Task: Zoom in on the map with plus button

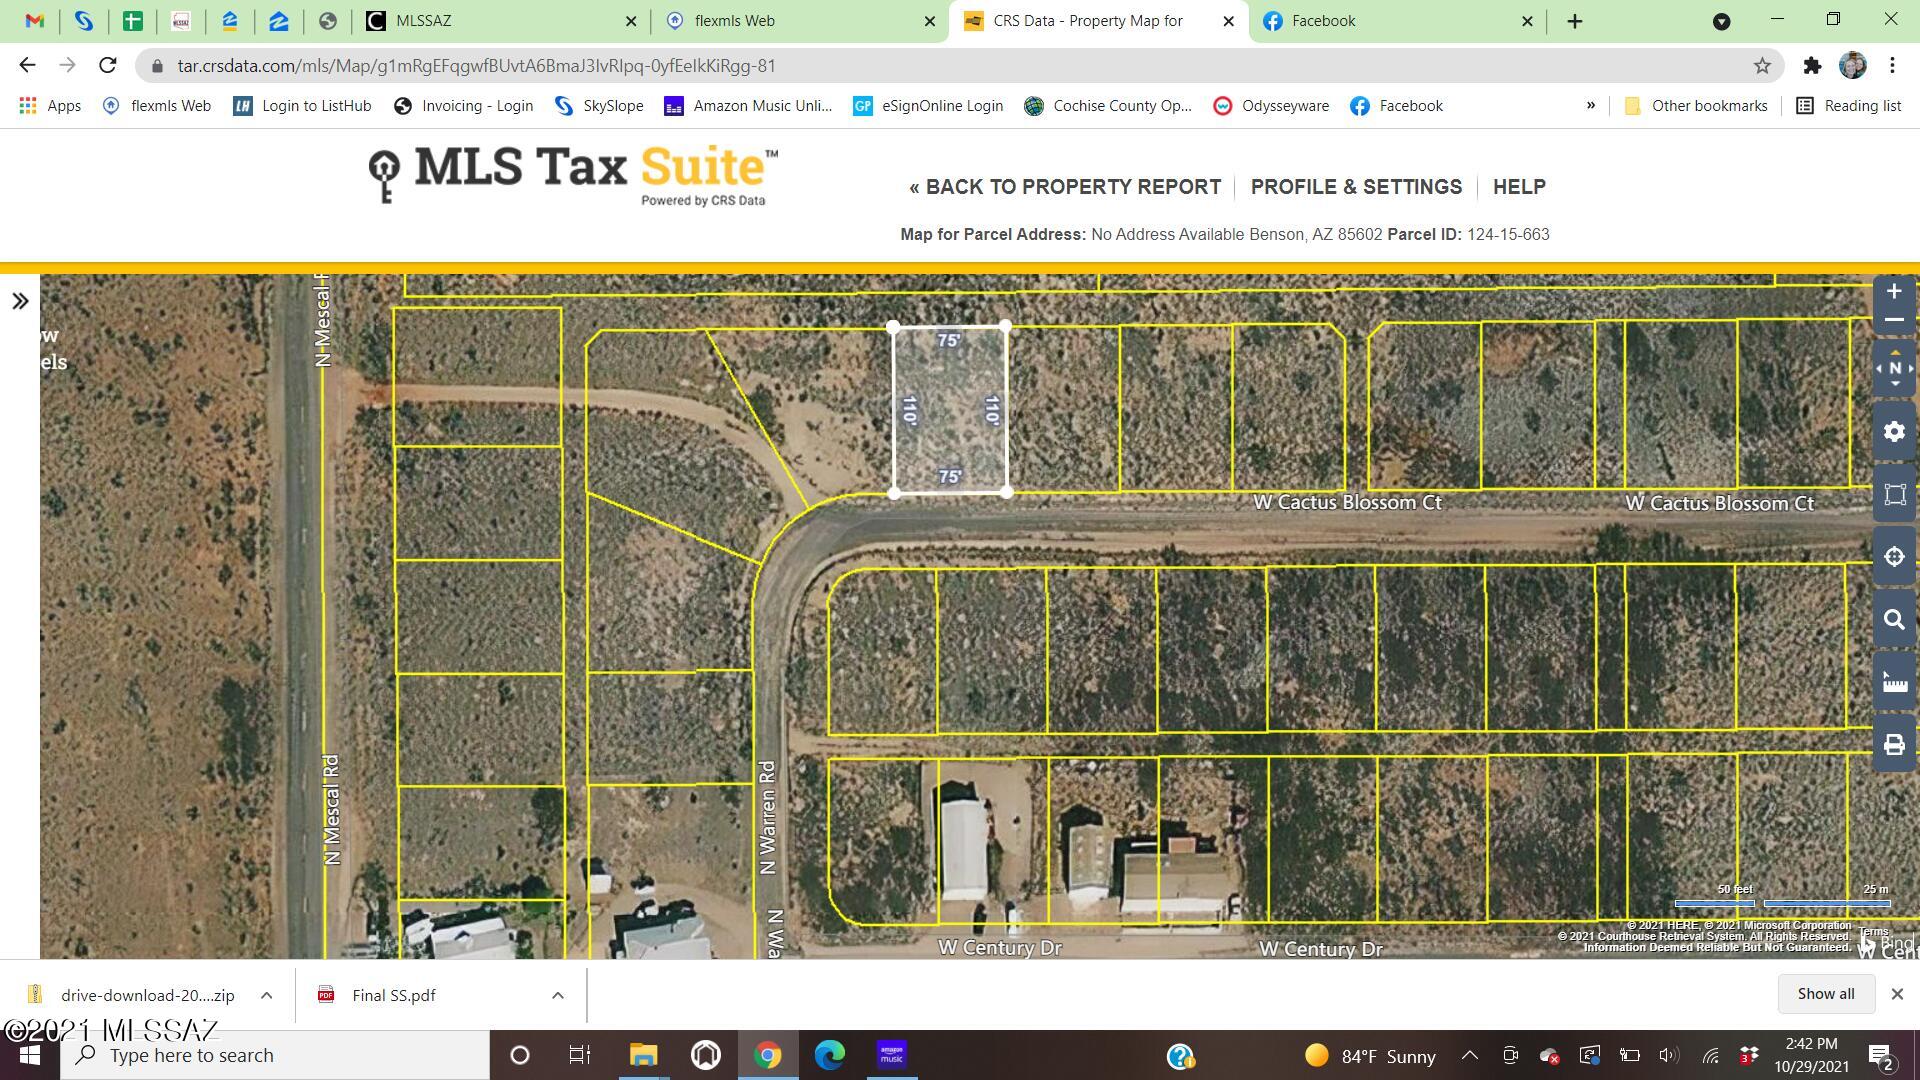Action: 1893,292
